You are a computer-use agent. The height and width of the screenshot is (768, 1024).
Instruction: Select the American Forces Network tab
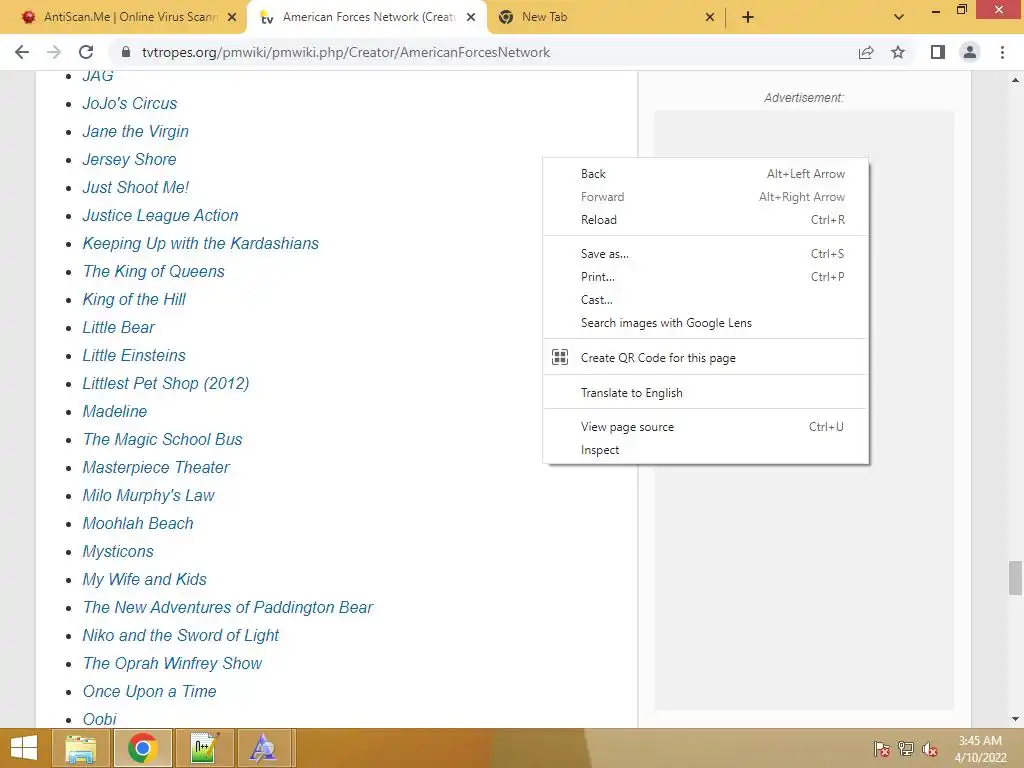pyautogui.click(x=367, y=17)
